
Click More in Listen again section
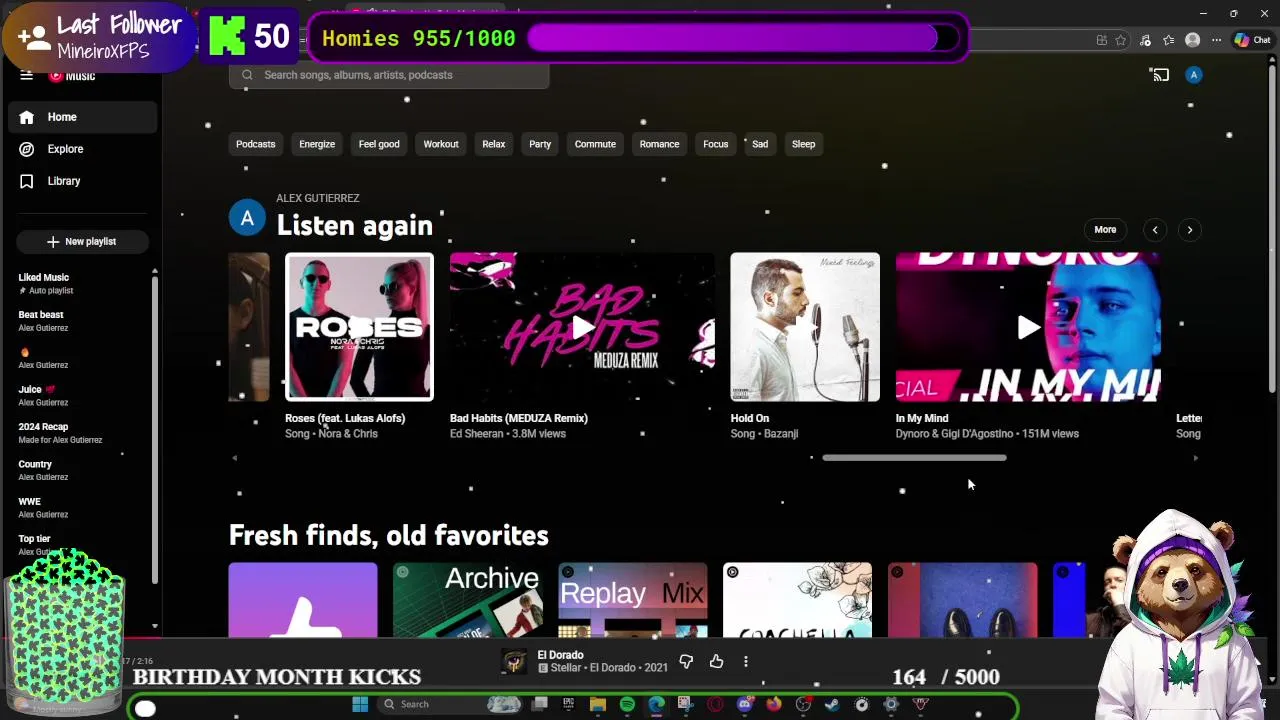[1105, 230]
